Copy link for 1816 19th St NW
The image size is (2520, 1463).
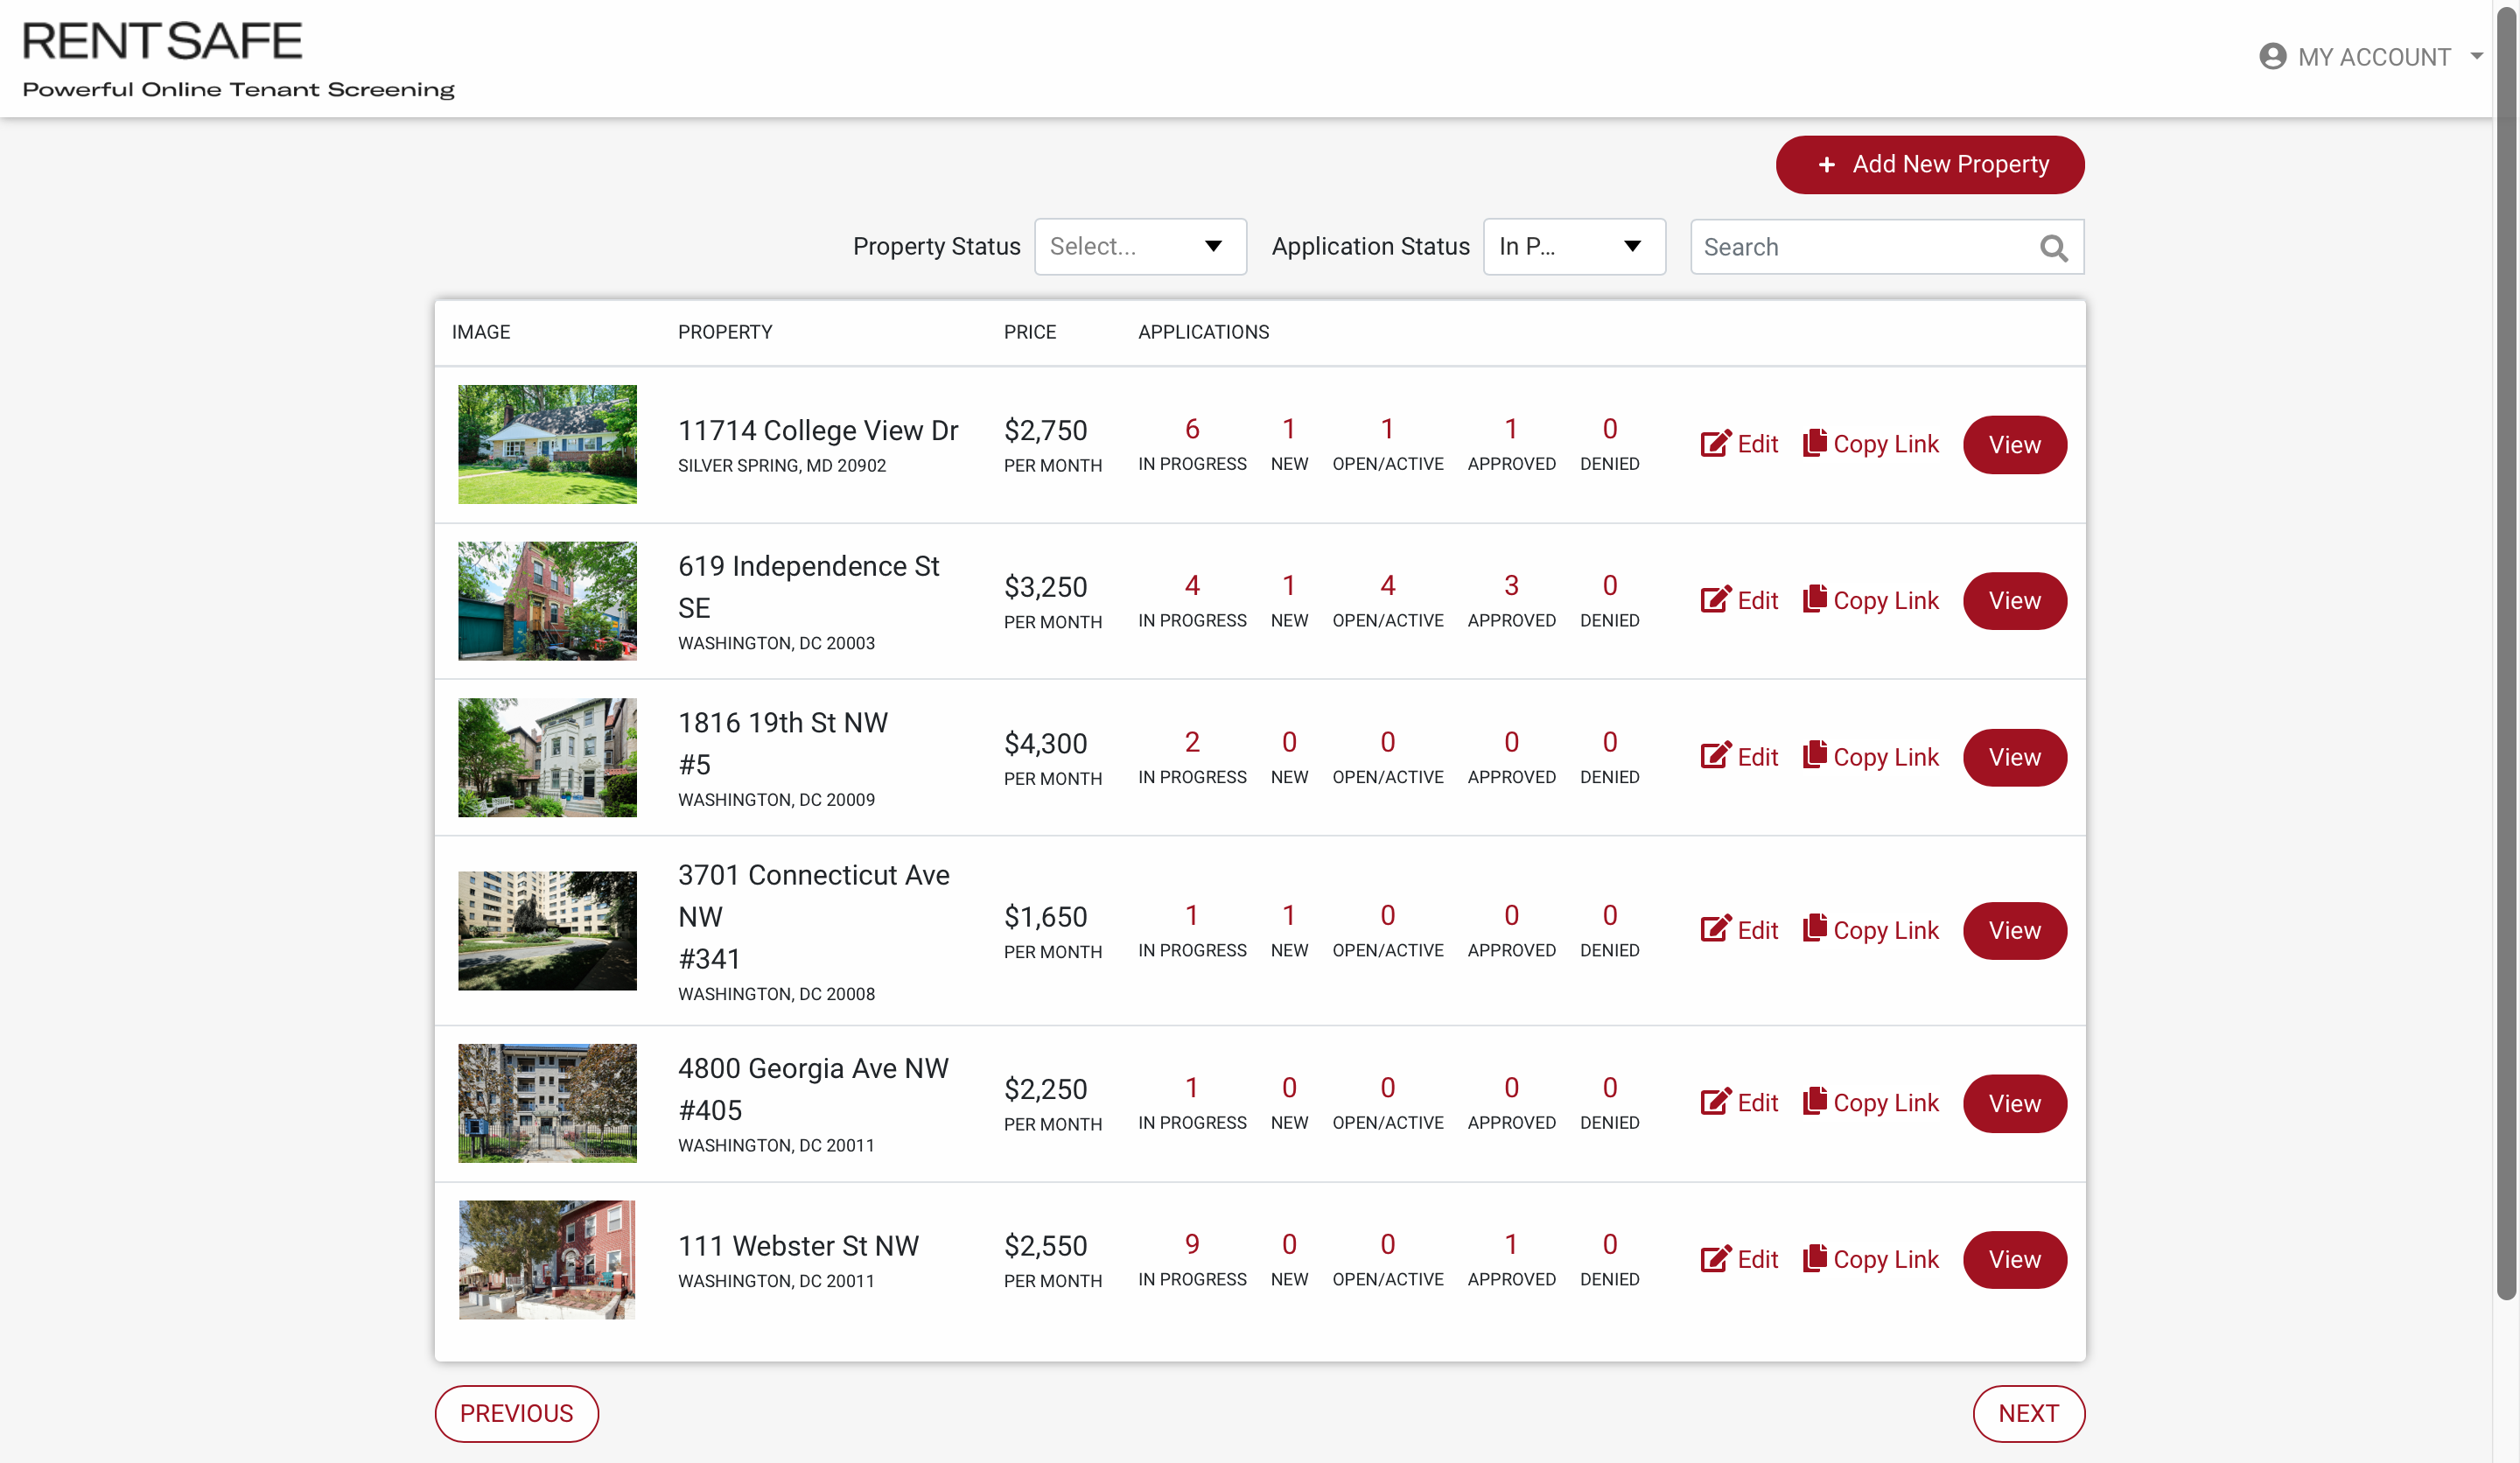click(1871, 757)
